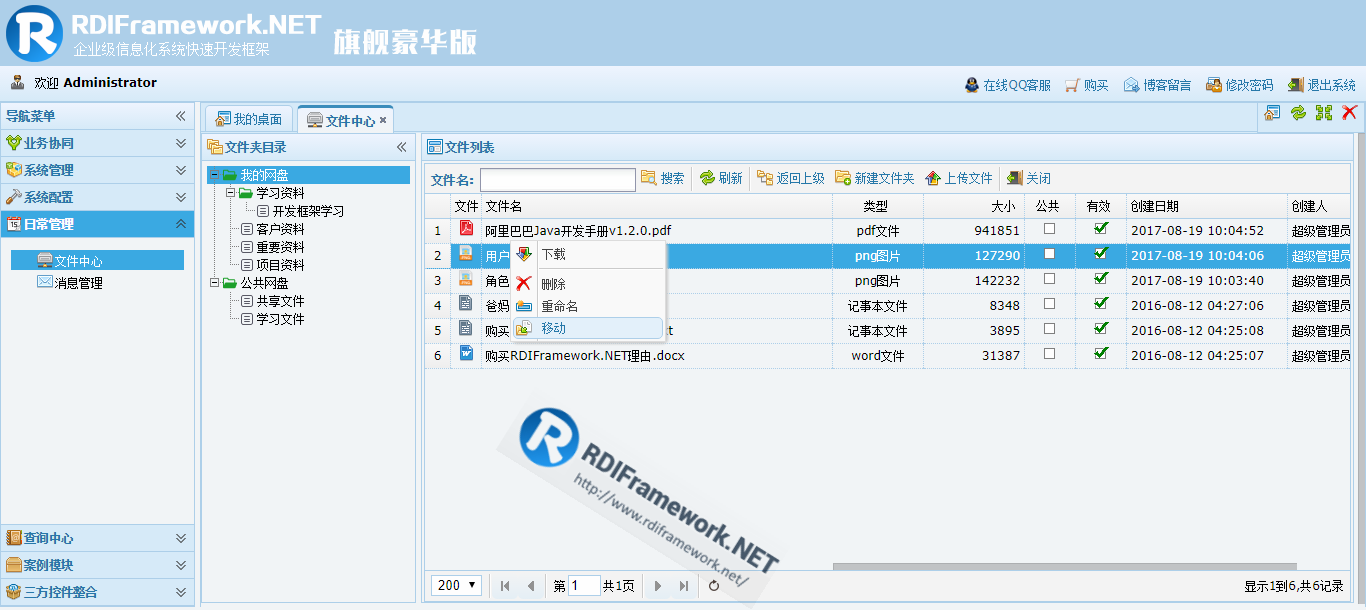
Task: Go to last page of the file list
Action: pyautogui.click(x=684, y=586)
